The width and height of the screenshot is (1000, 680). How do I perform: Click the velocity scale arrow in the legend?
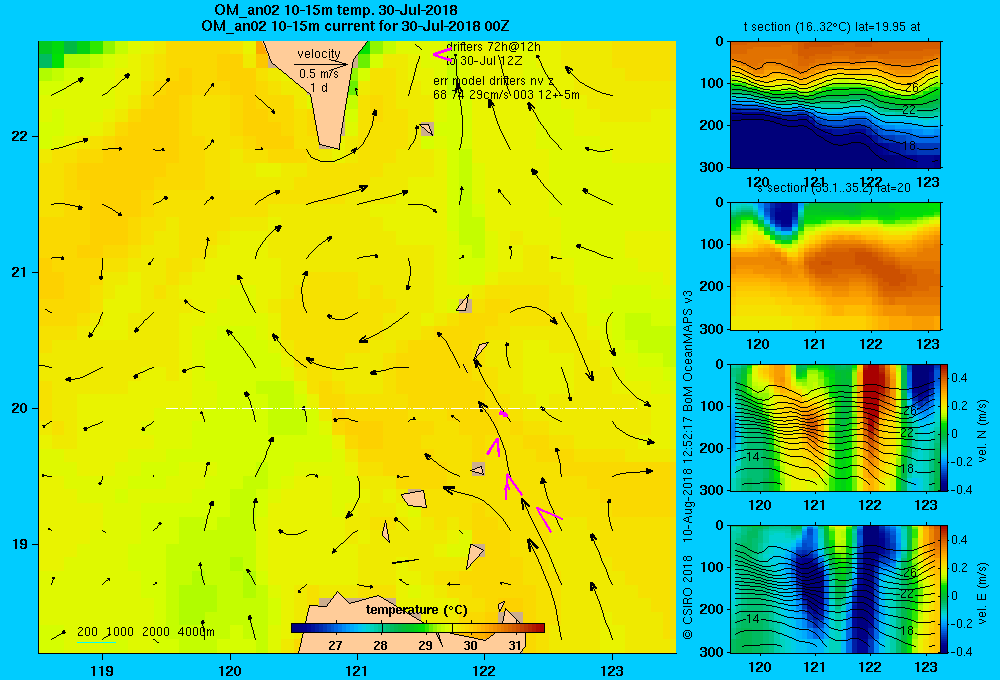point(321,64)
